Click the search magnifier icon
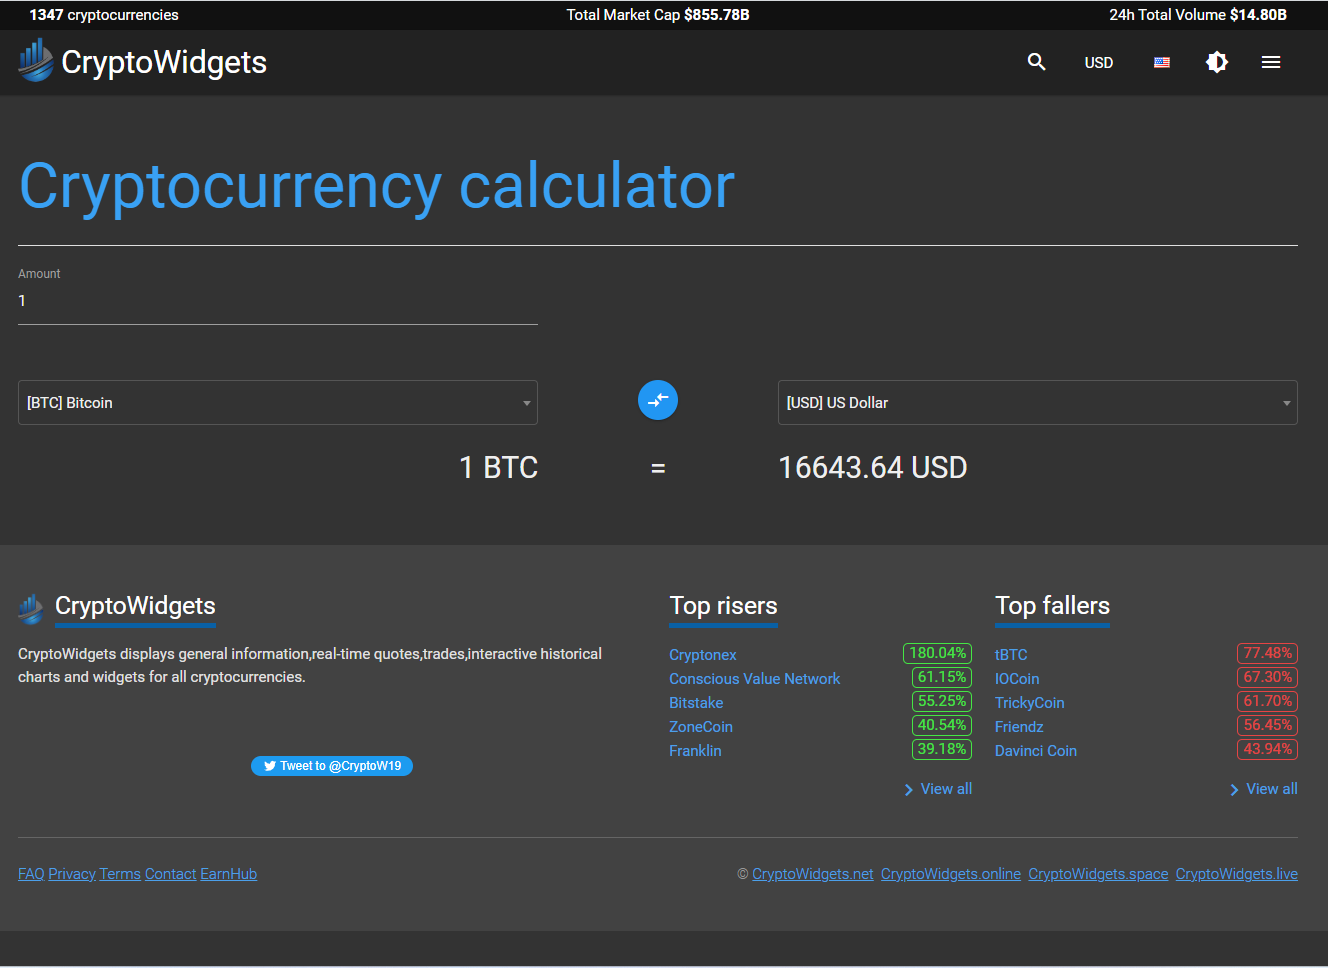1328x968 pixels. point(1036,62)
